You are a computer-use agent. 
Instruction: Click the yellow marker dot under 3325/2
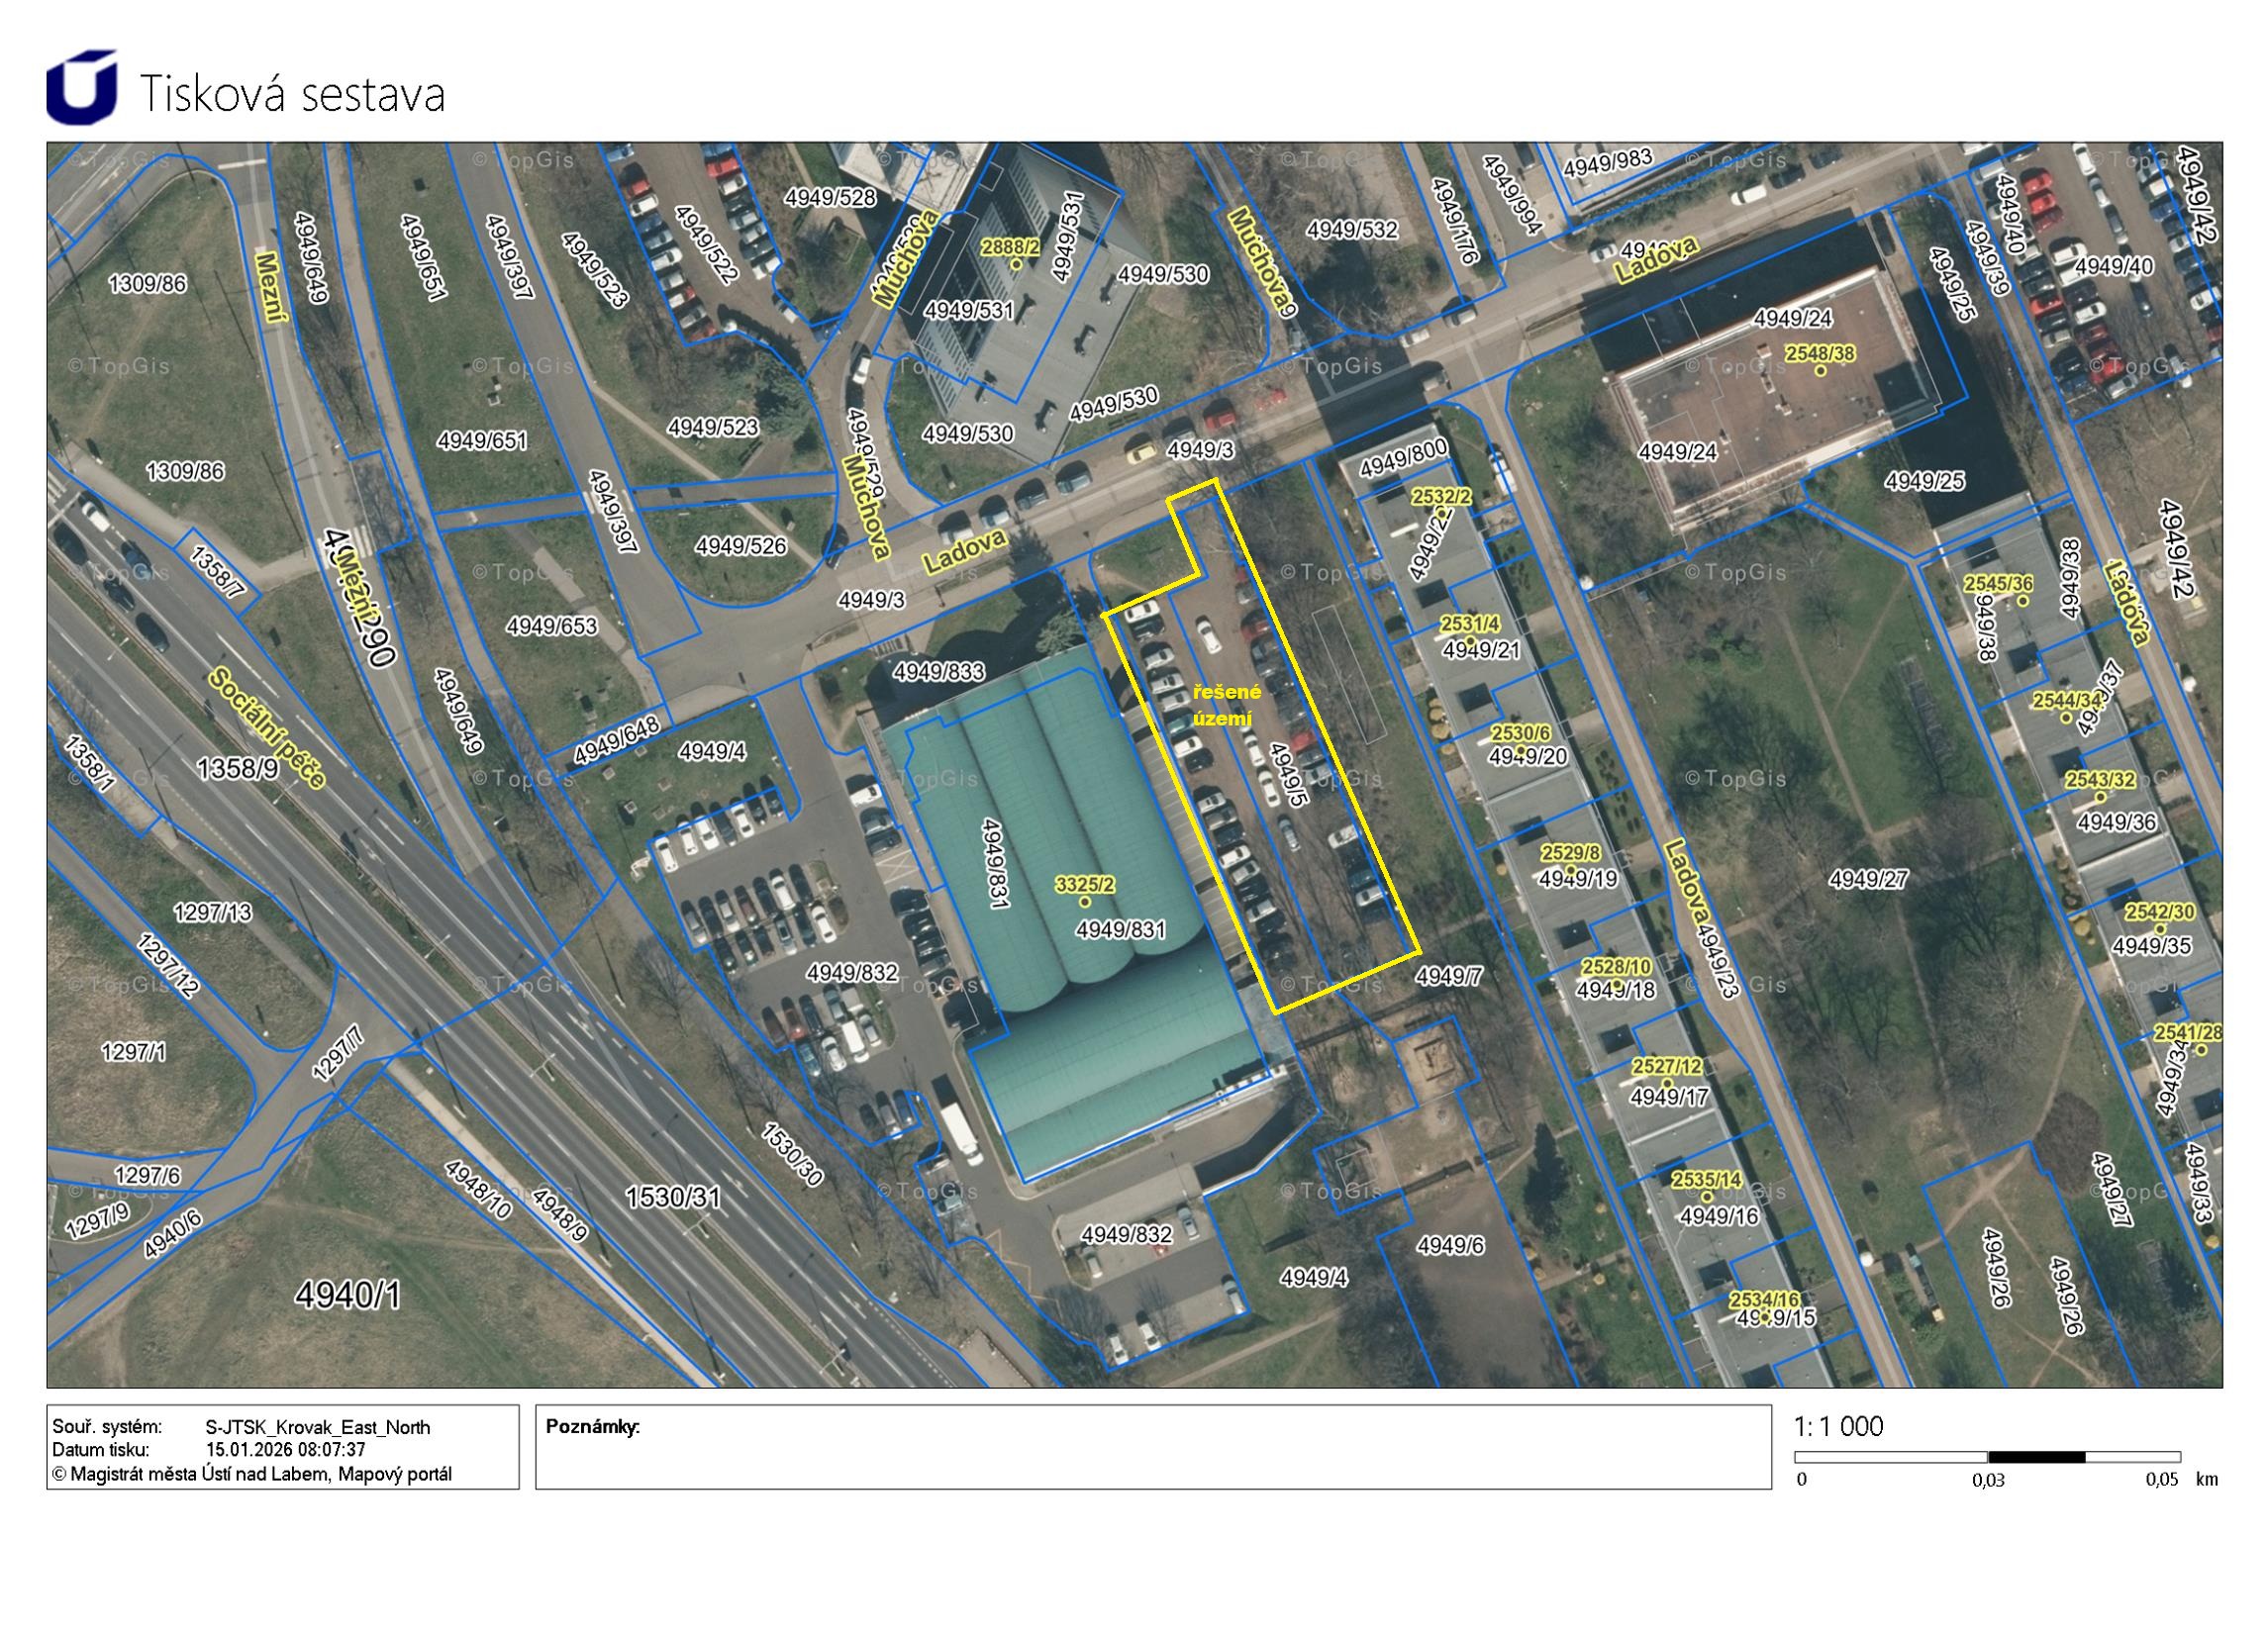tap(1085, 902)
